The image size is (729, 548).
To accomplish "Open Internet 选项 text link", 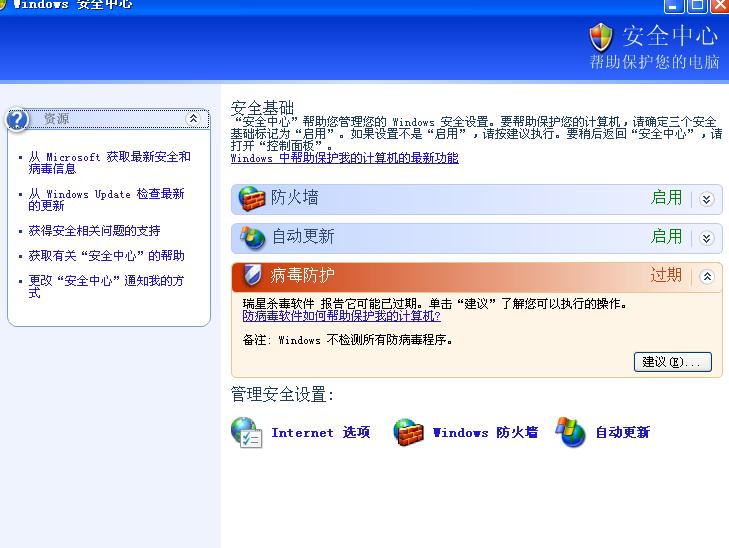I will [321, 432].
